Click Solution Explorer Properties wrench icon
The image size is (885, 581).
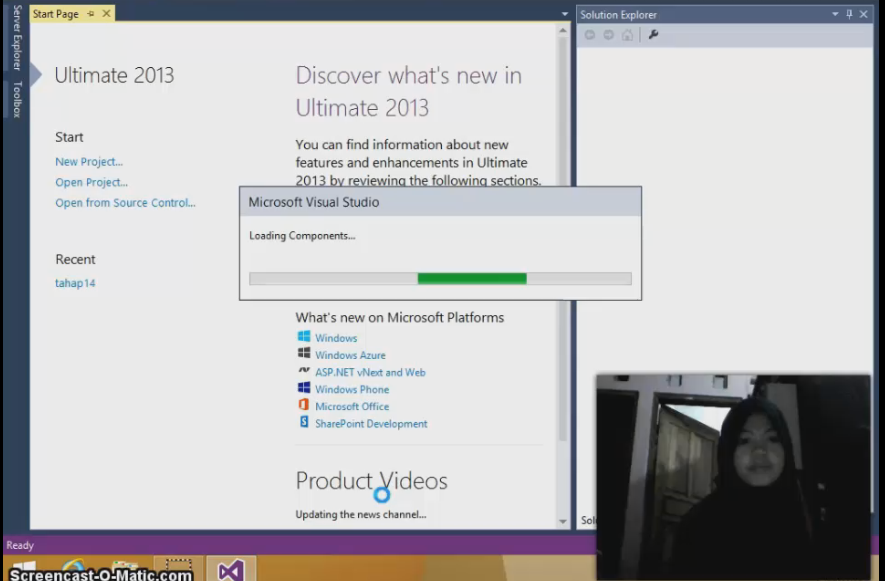[x=654, y=35]
